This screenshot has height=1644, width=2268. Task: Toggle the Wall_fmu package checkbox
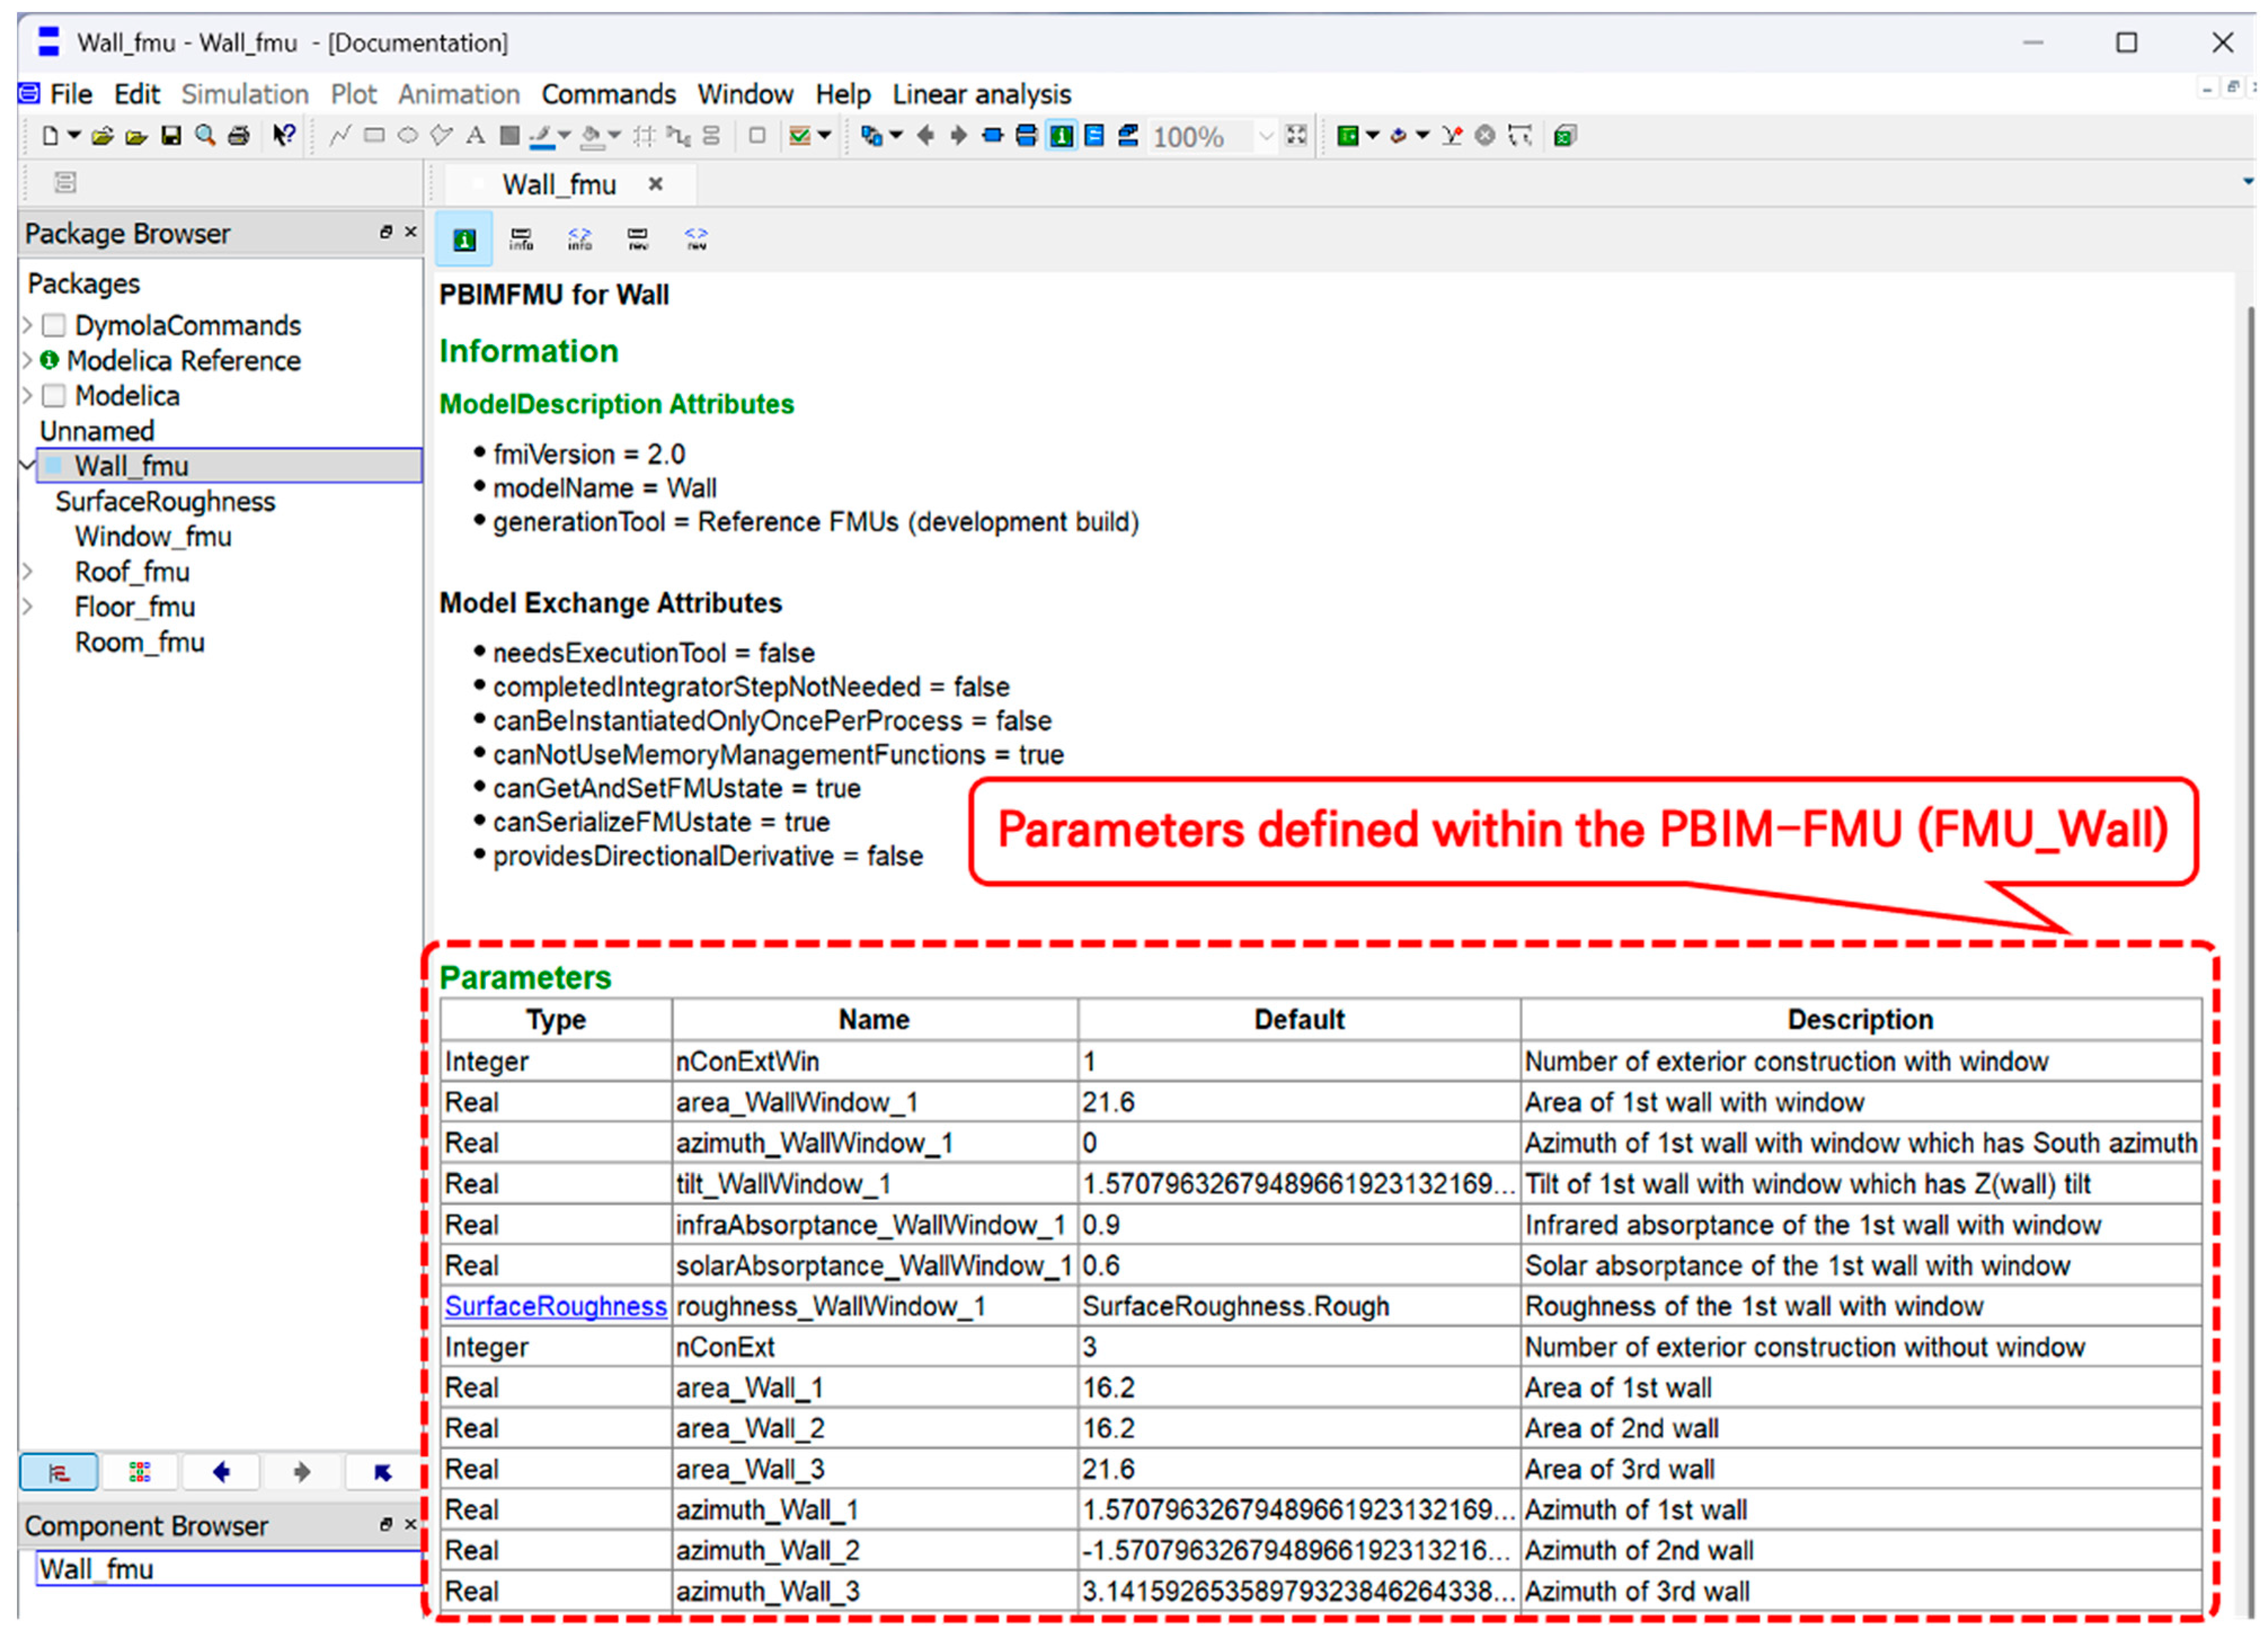[x=54, y=466]
